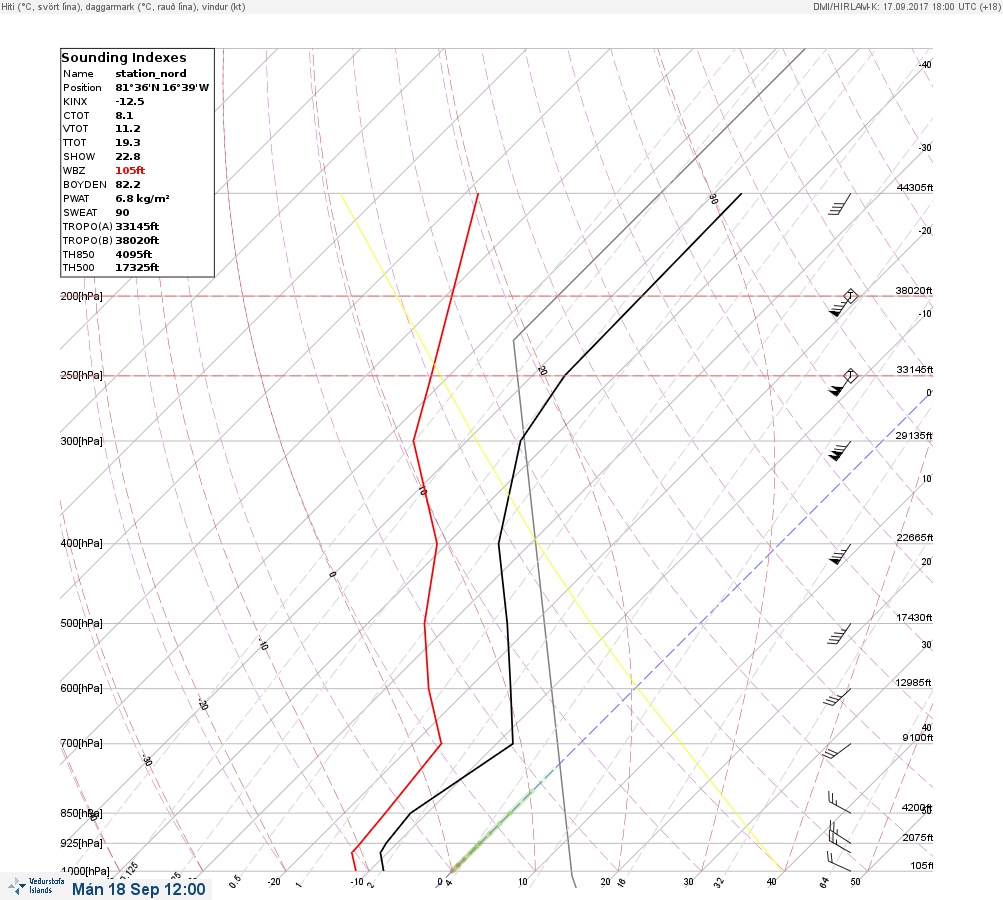Viewport: 1003px width, 900px height.
Task: Click the 17430ft height label
Action: tap(914, 617)
